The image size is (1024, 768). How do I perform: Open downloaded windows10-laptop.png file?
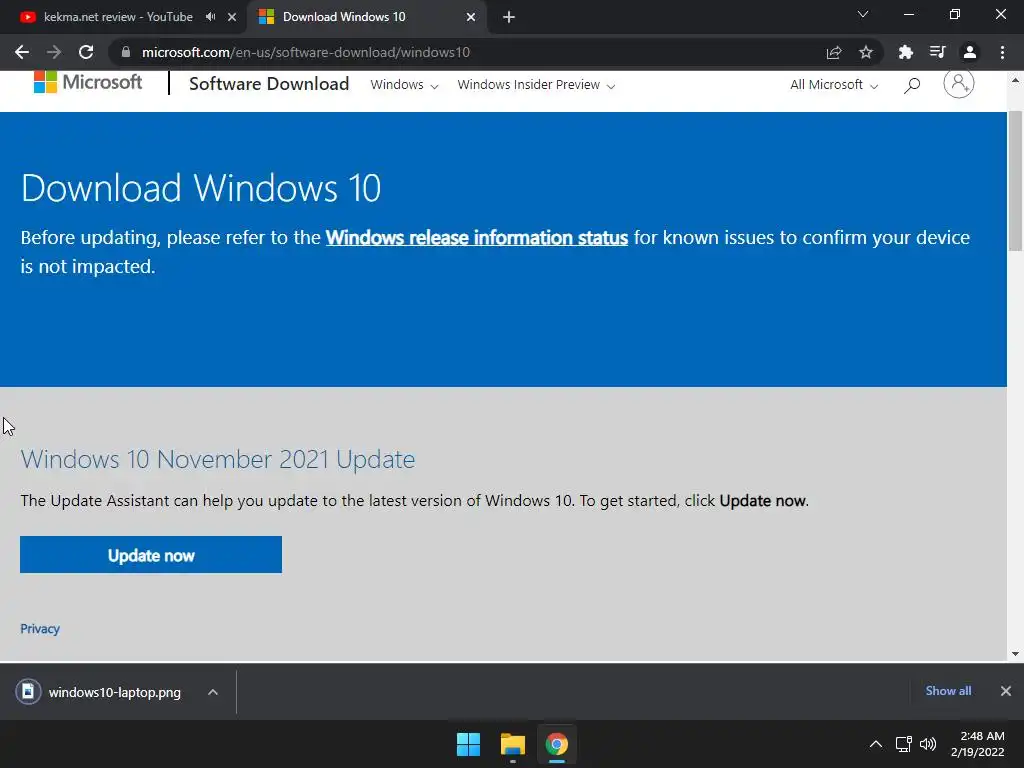click(x=99, y=692)
